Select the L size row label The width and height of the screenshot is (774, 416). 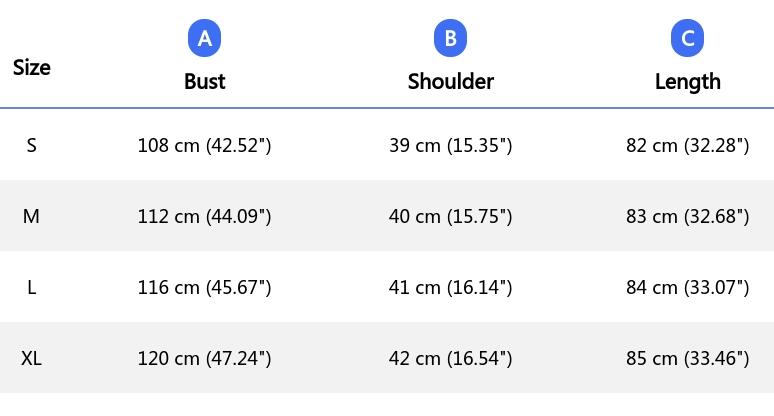[32, 287]
